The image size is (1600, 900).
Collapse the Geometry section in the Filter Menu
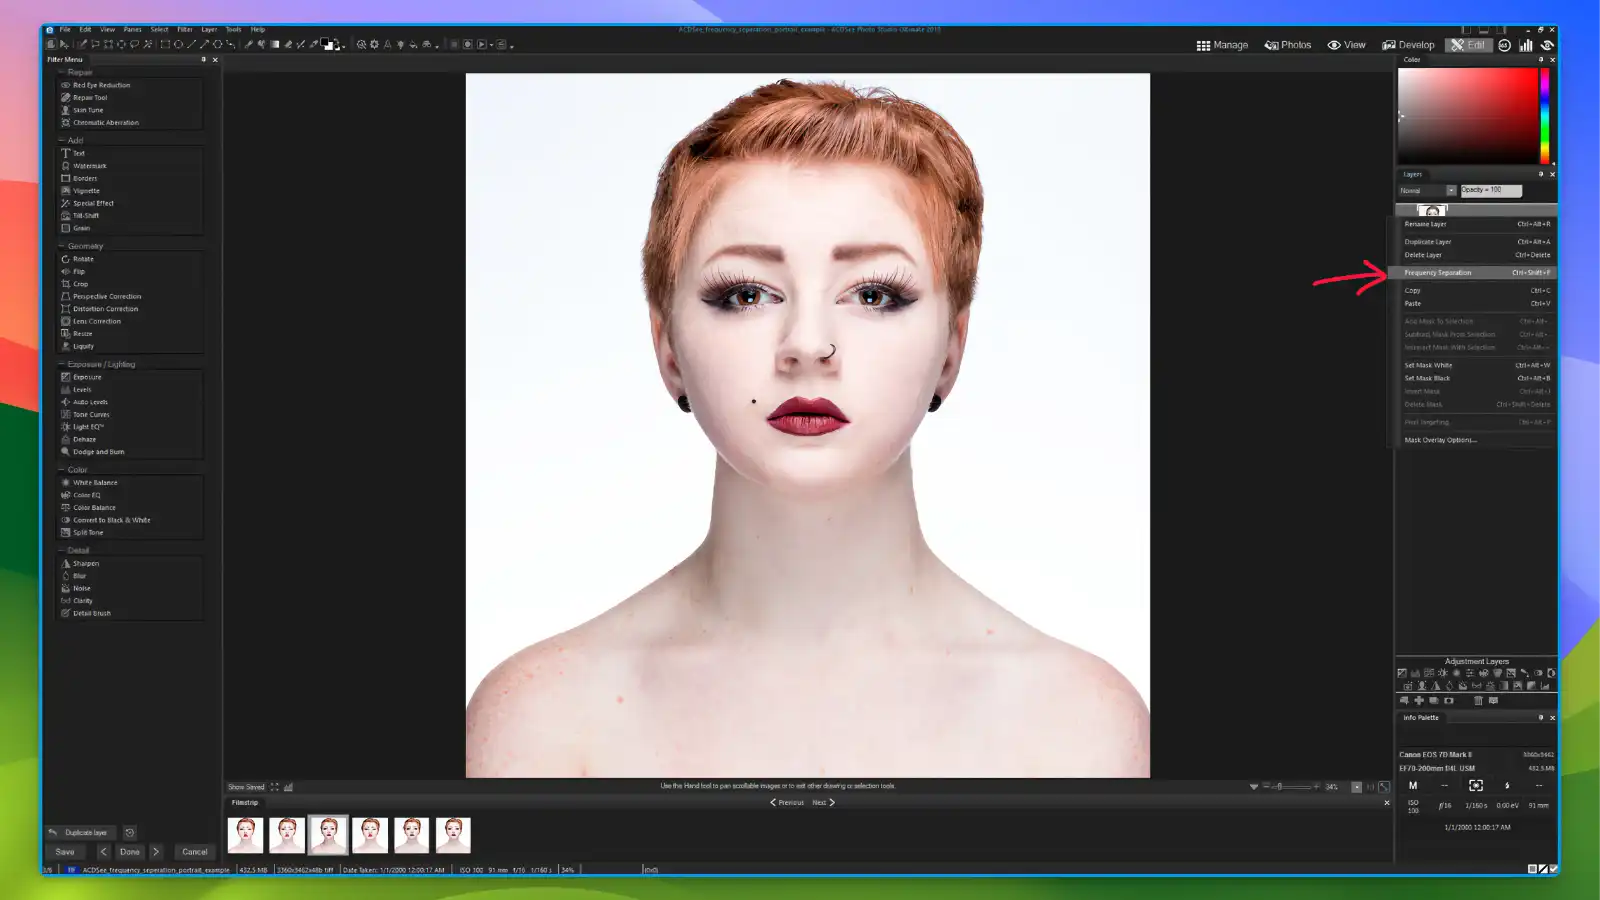point(62,245)
